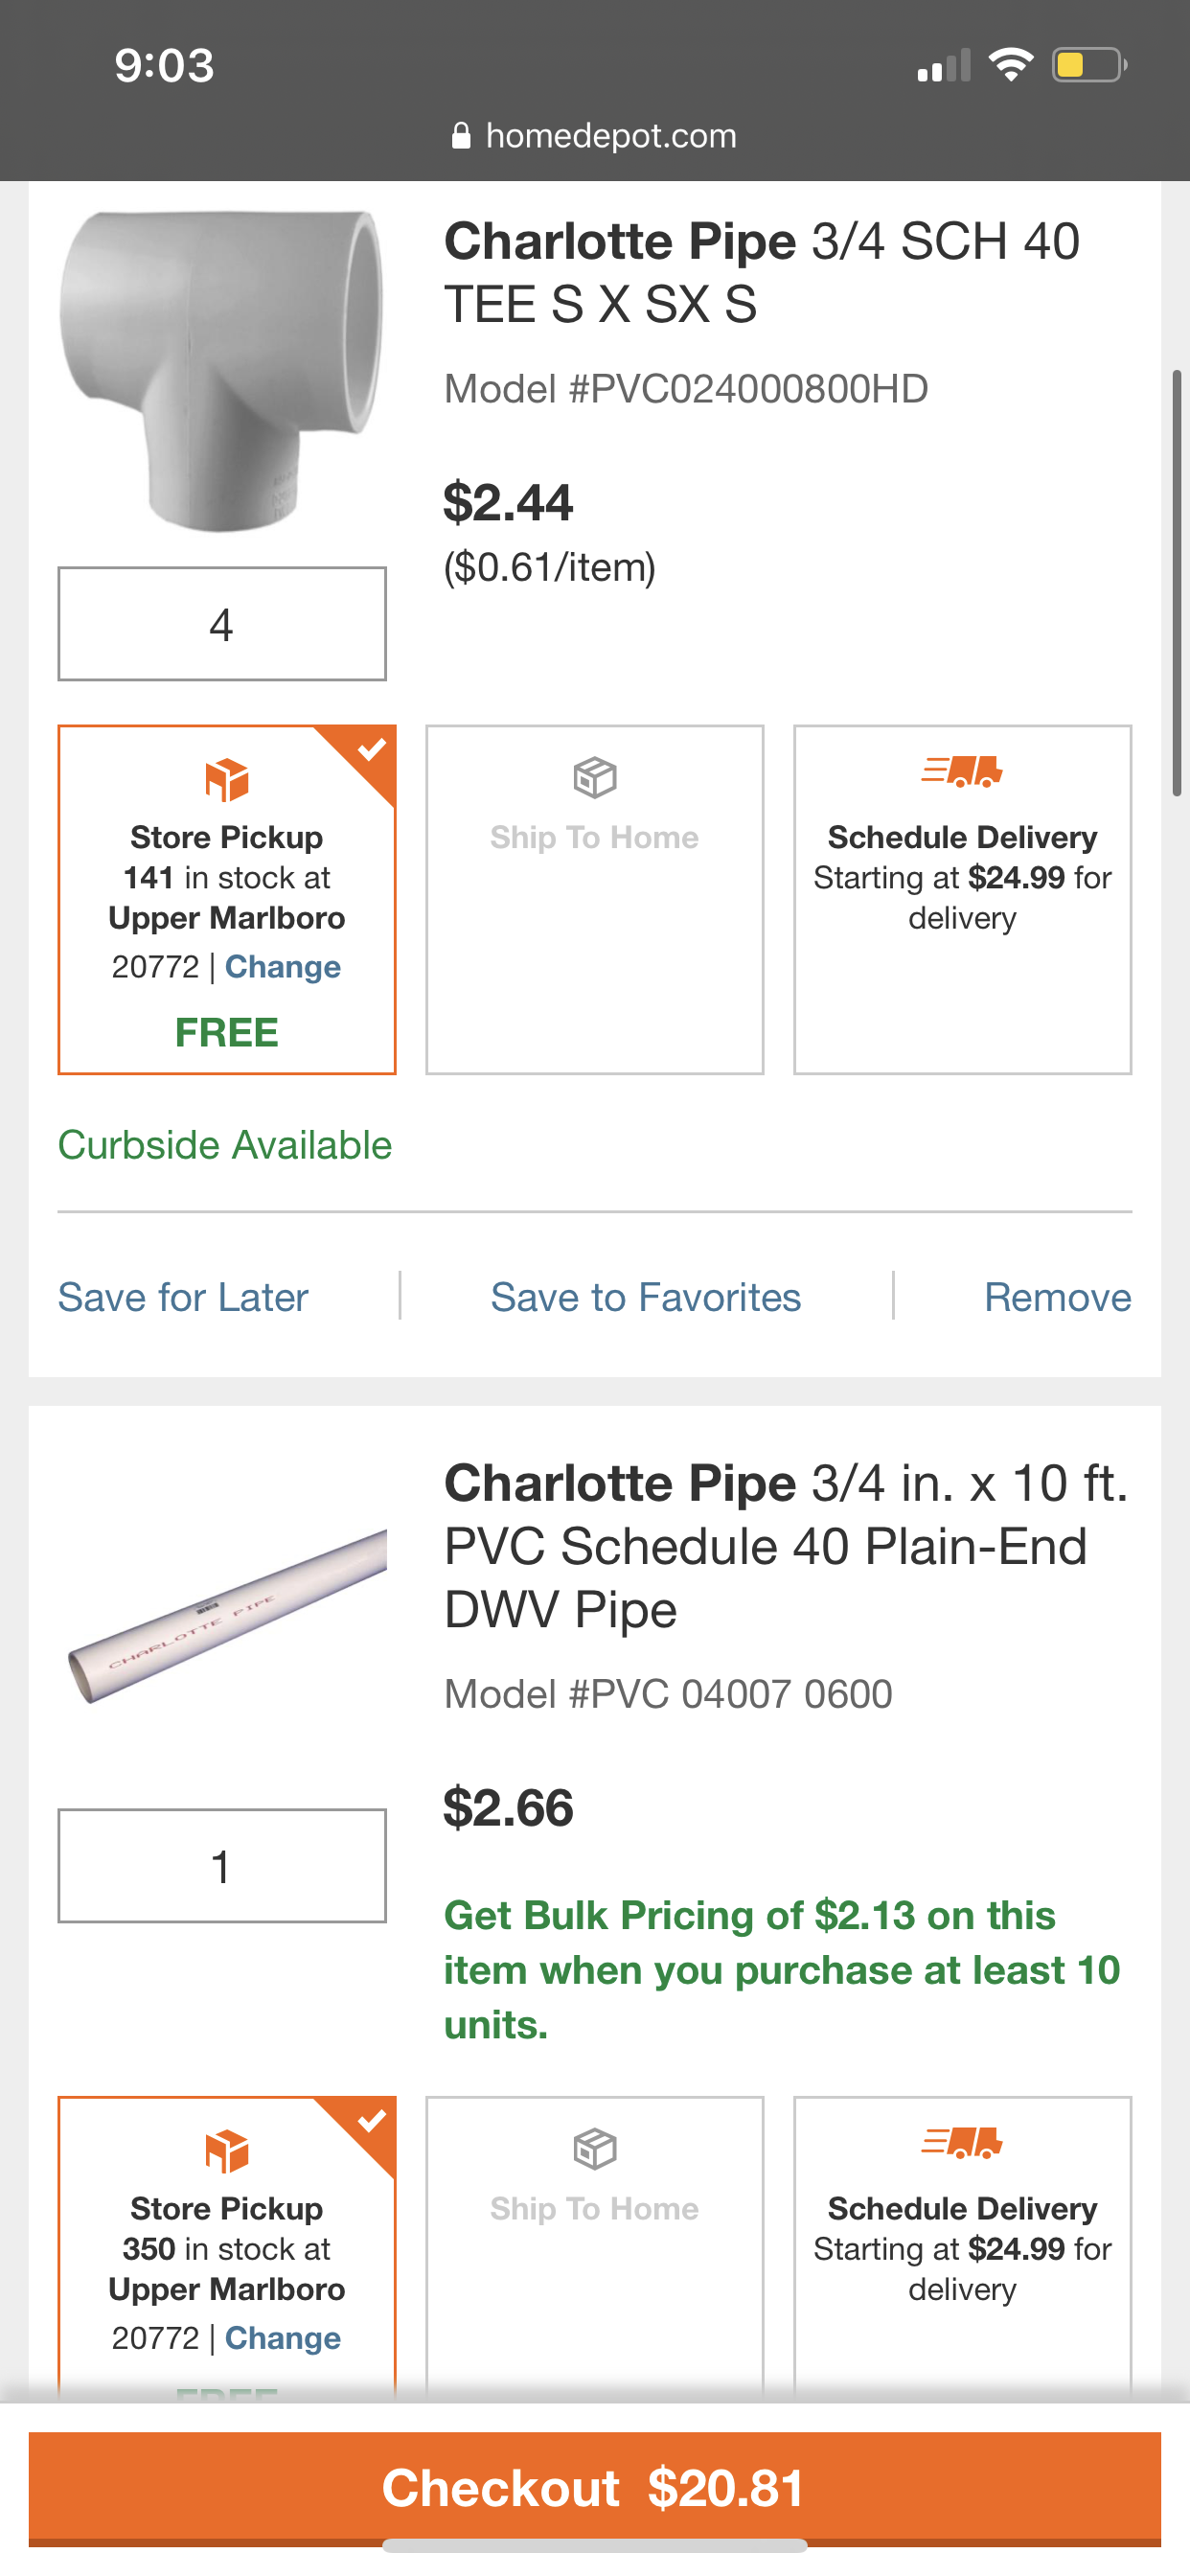
Task: Tap the Ship To Home package icon for PVC pipe
Action: (595, 2148)
